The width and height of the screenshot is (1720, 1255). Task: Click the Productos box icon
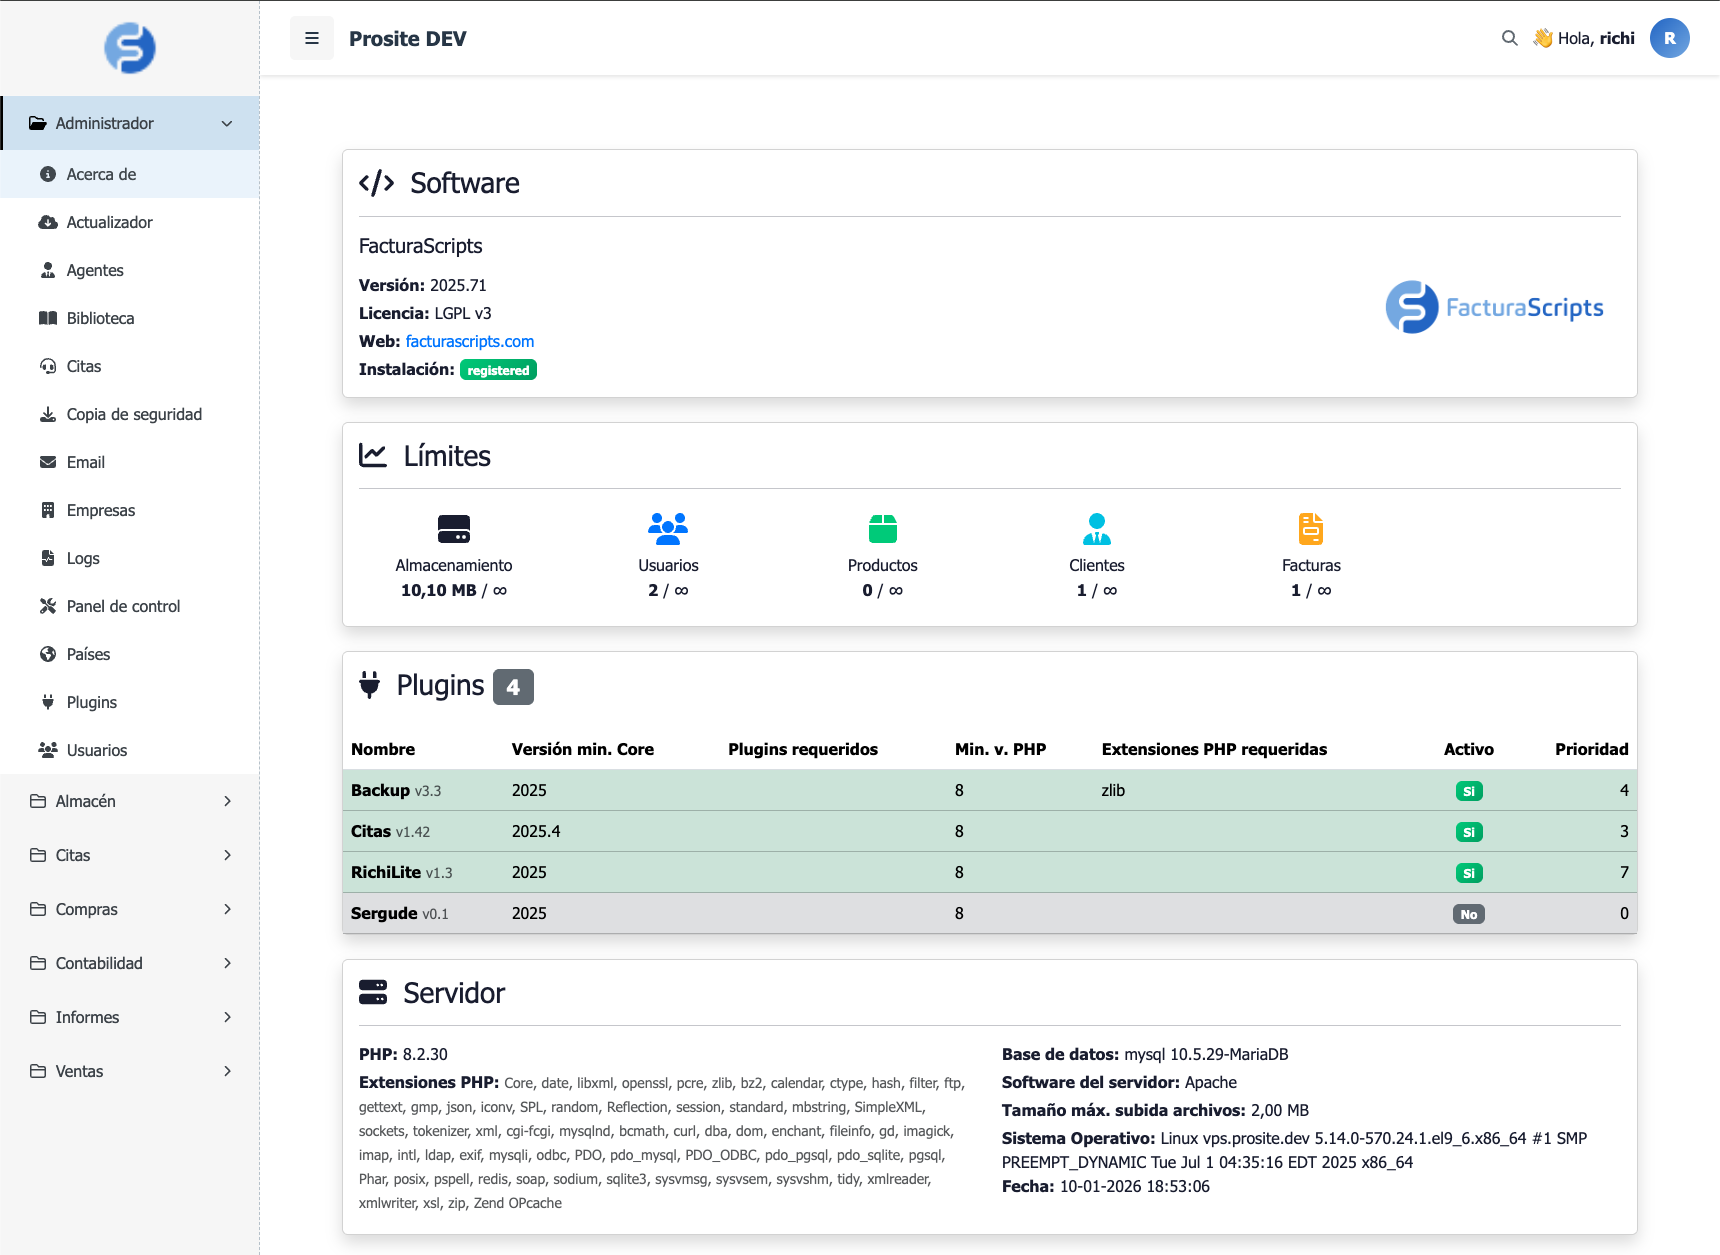point(882,528)
